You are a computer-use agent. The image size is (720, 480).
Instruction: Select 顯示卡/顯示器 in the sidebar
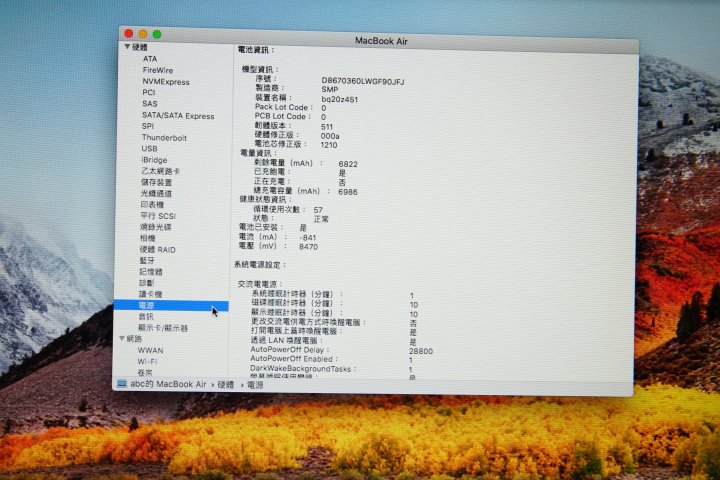pos(163,328)
